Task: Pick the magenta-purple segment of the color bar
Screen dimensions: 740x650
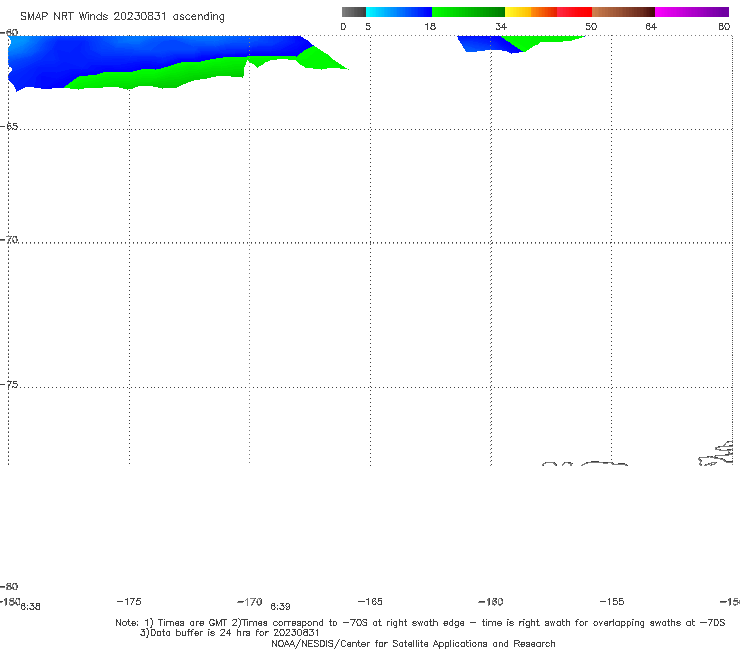Action: coord(692,12)
